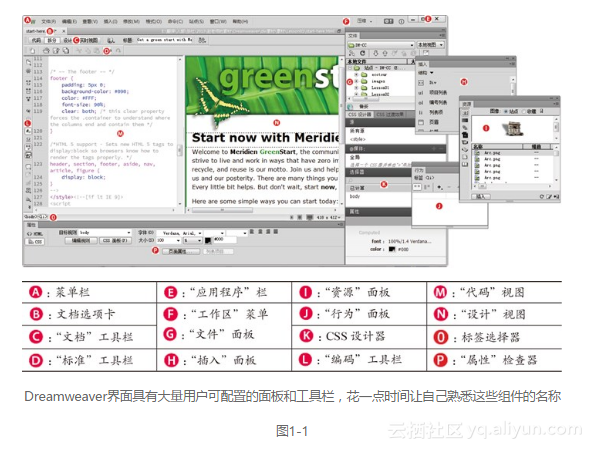This screenshot has width=593, height=450.
Task: Open the 文件(F) menu
Action: [x=48, y=22]
